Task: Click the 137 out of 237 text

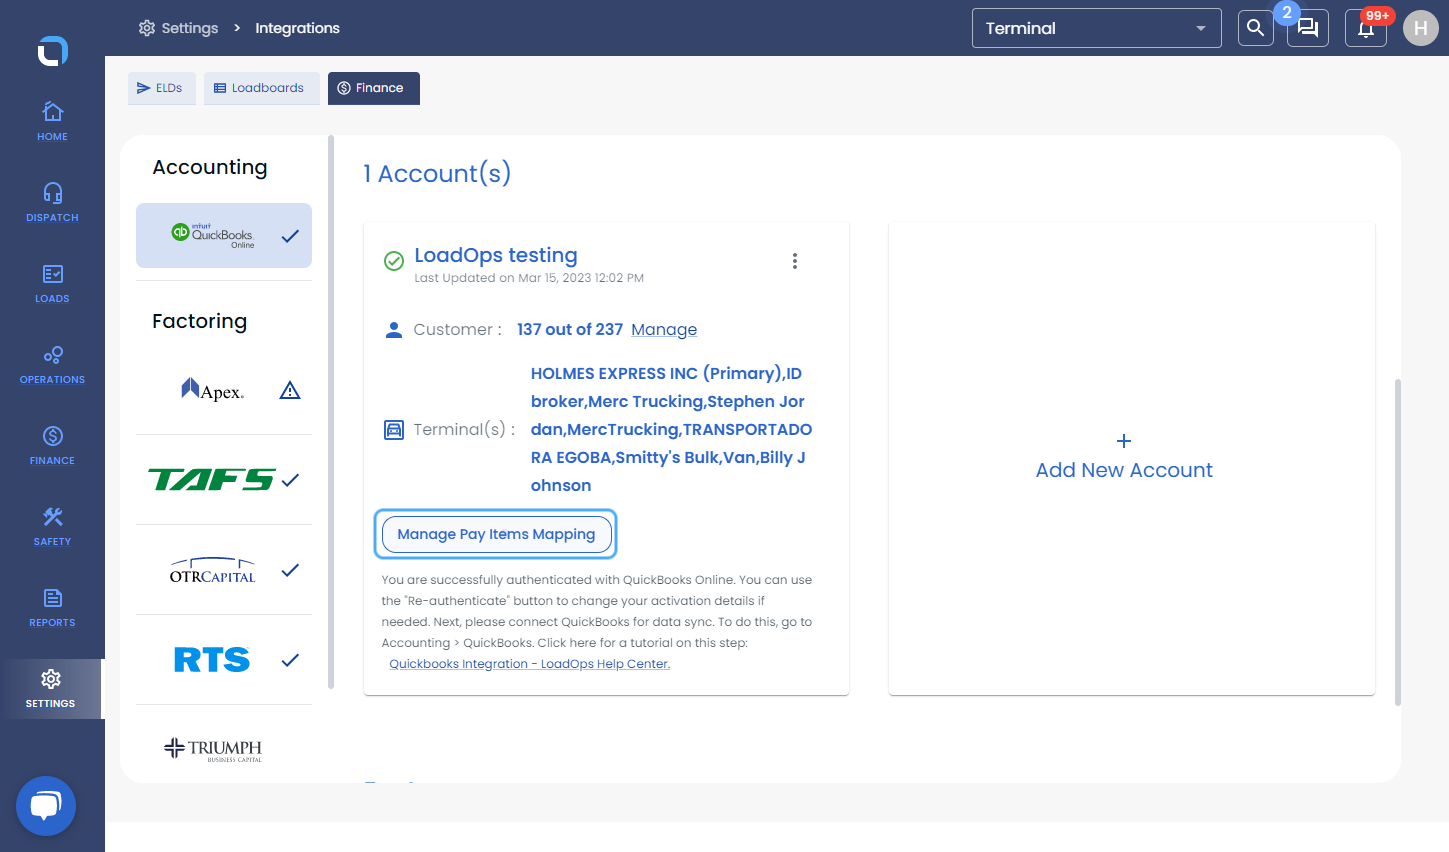Action: (570, 329)
